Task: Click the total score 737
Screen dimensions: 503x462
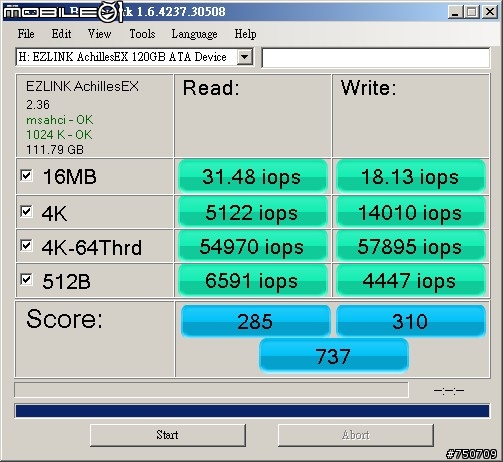Action: tap(334, 356)
